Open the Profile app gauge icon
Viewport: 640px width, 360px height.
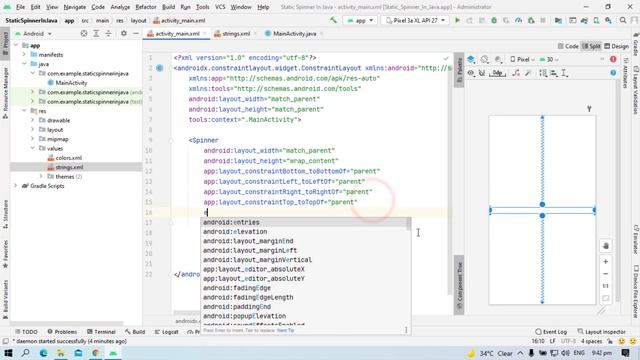[x=518, y=20]
